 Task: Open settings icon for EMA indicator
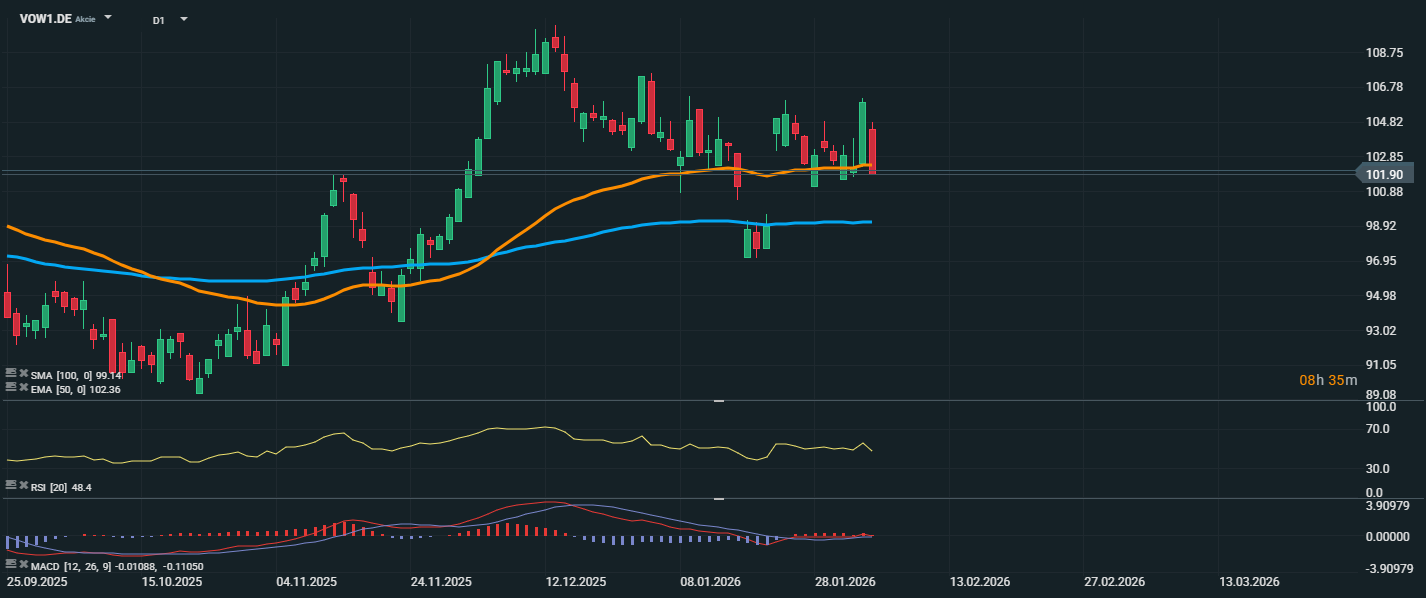(x=11, y=389)
